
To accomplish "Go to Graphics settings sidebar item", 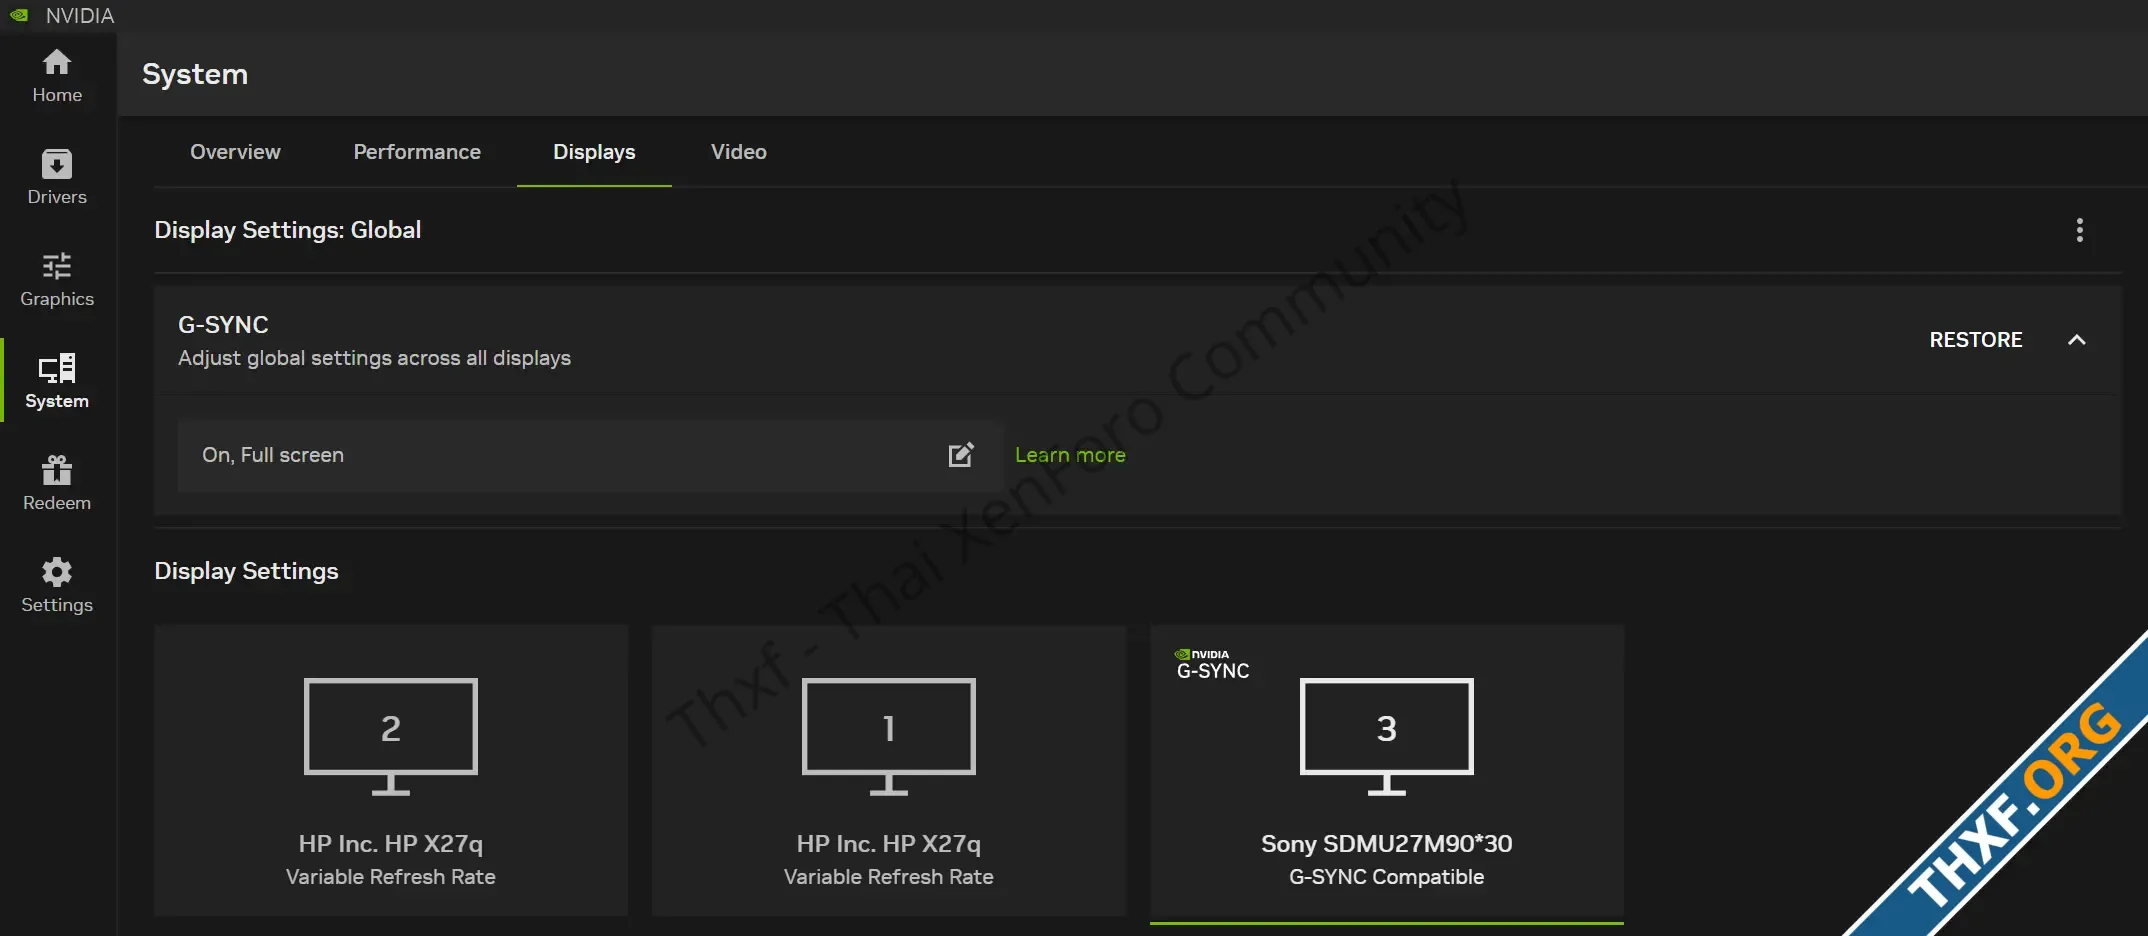I will pyautogui.click(x=57, y=280).
